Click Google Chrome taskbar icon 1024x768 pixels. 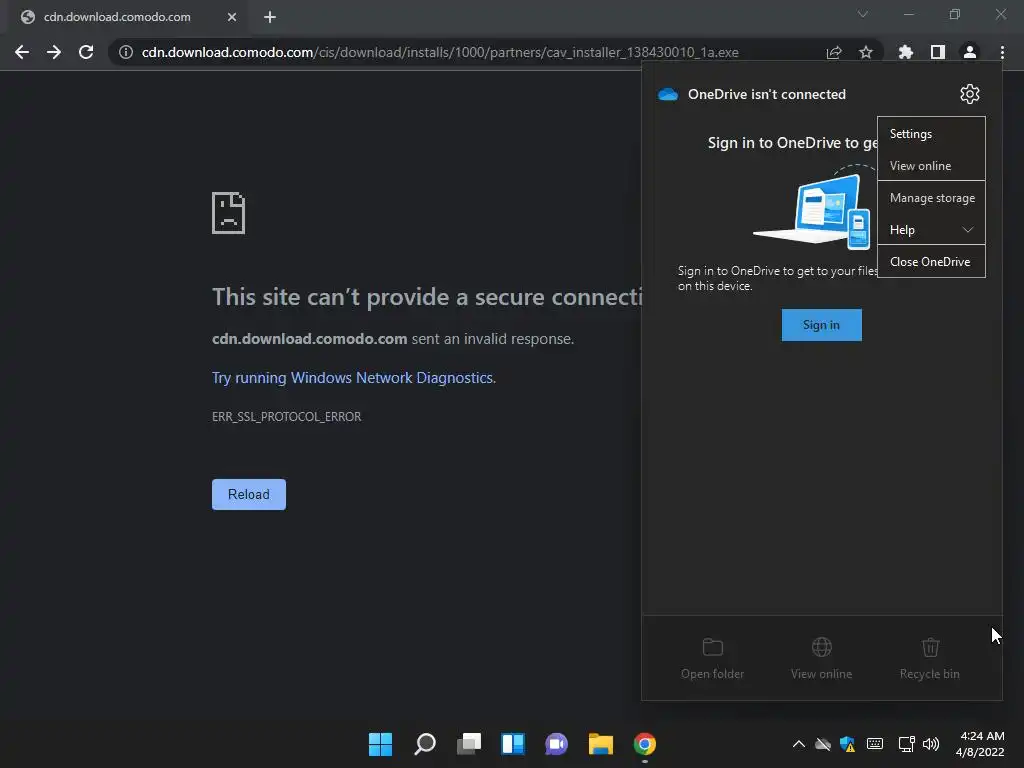(x=645, y=744)
